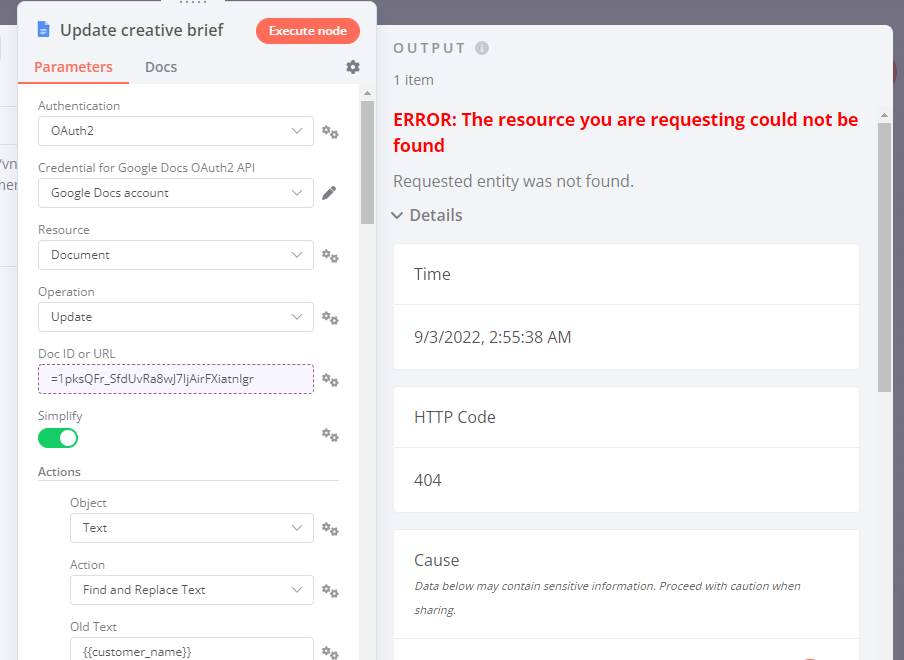The width and height of the screenshot is (904, 660).
Task: Click the Old Text input field
Action: (191, 650)
